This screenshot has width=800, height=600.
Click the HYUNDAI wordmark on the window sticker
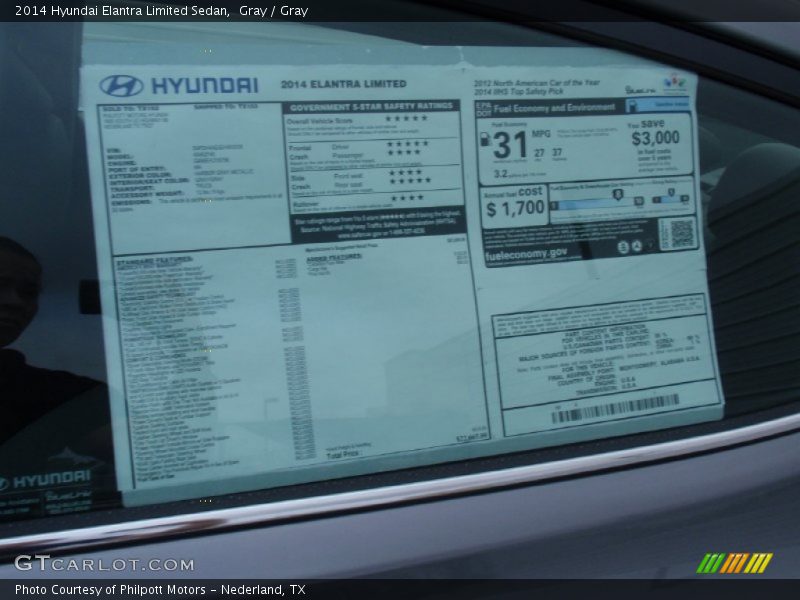click(x=205, y=86)
